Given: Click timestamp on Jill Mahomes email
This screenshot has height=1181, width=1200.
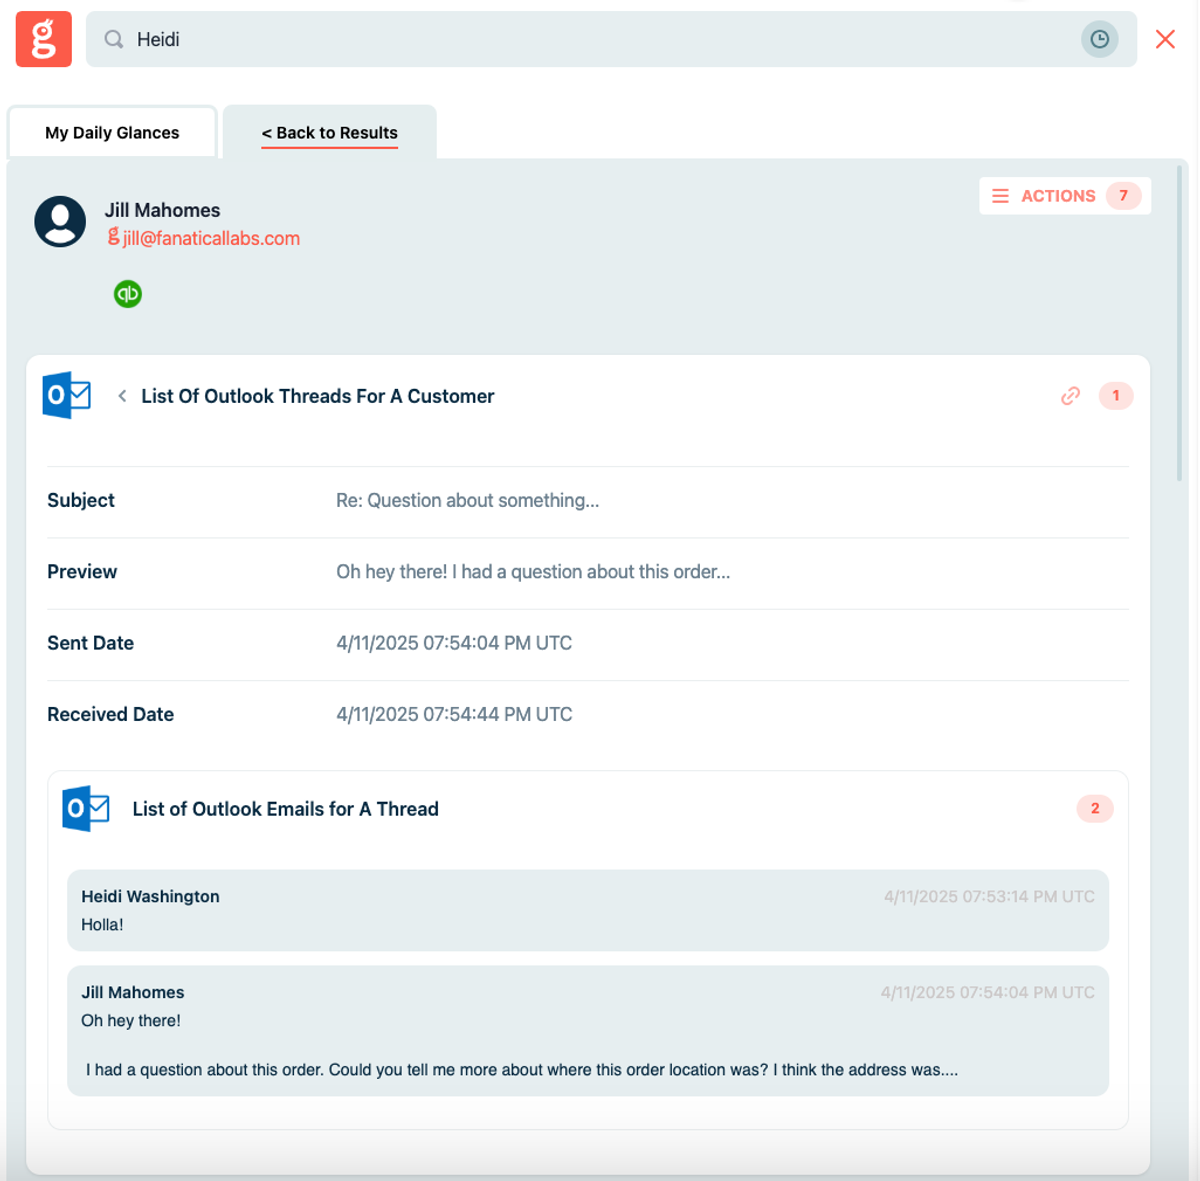Looking at the screenshot, I should pyautogui.click(x=987, y=993).
